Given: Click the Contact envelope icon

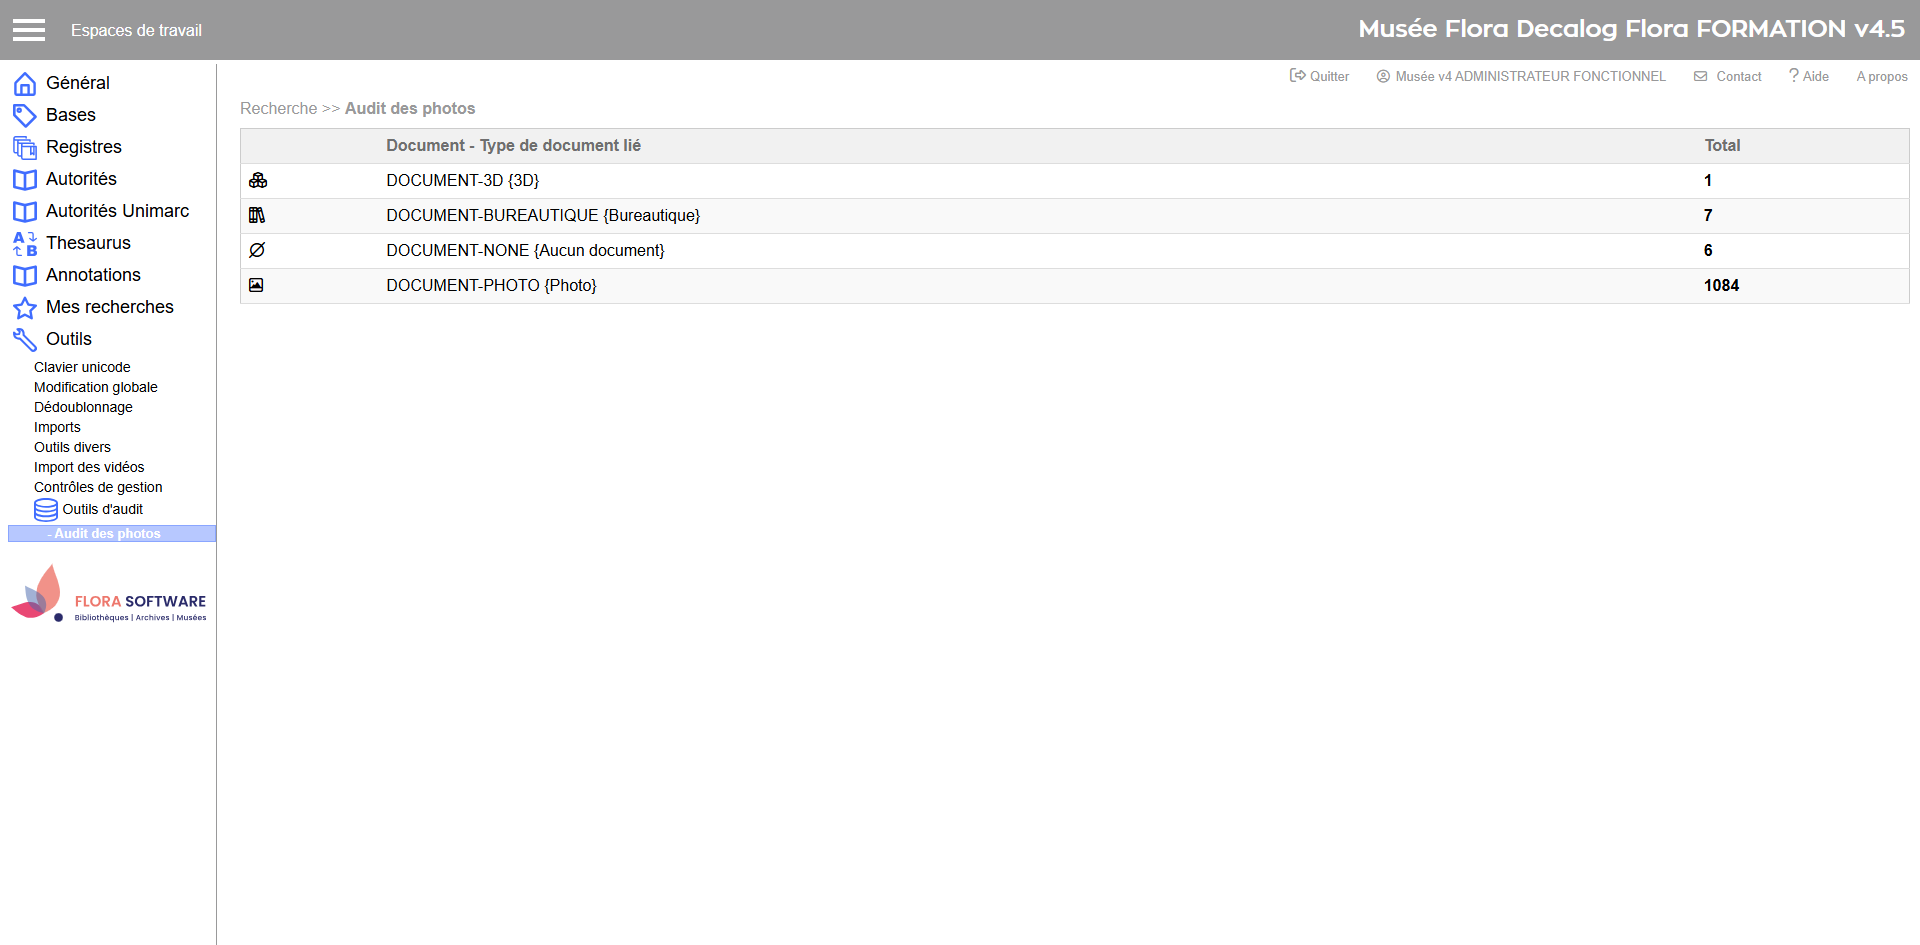Looking at the screenshot, I should coord(1700,76).
